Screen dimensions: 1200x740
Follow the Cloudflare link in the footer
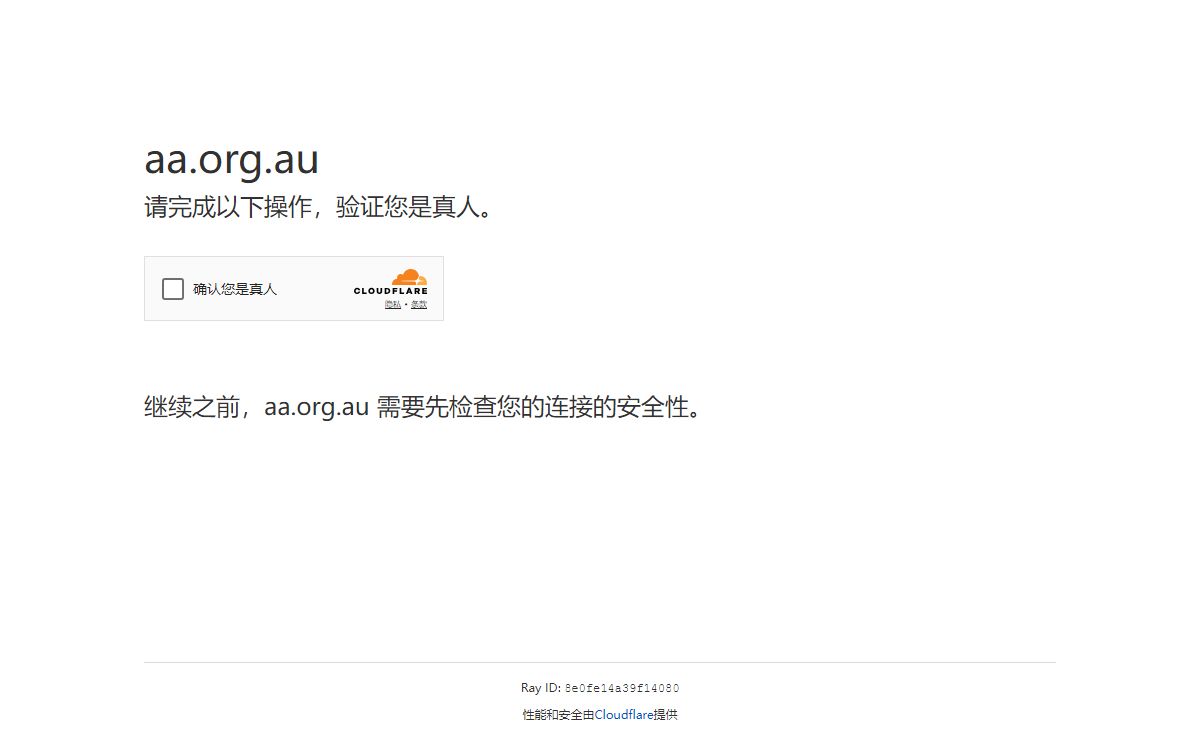pyautogui.click(x=624, y=715)
